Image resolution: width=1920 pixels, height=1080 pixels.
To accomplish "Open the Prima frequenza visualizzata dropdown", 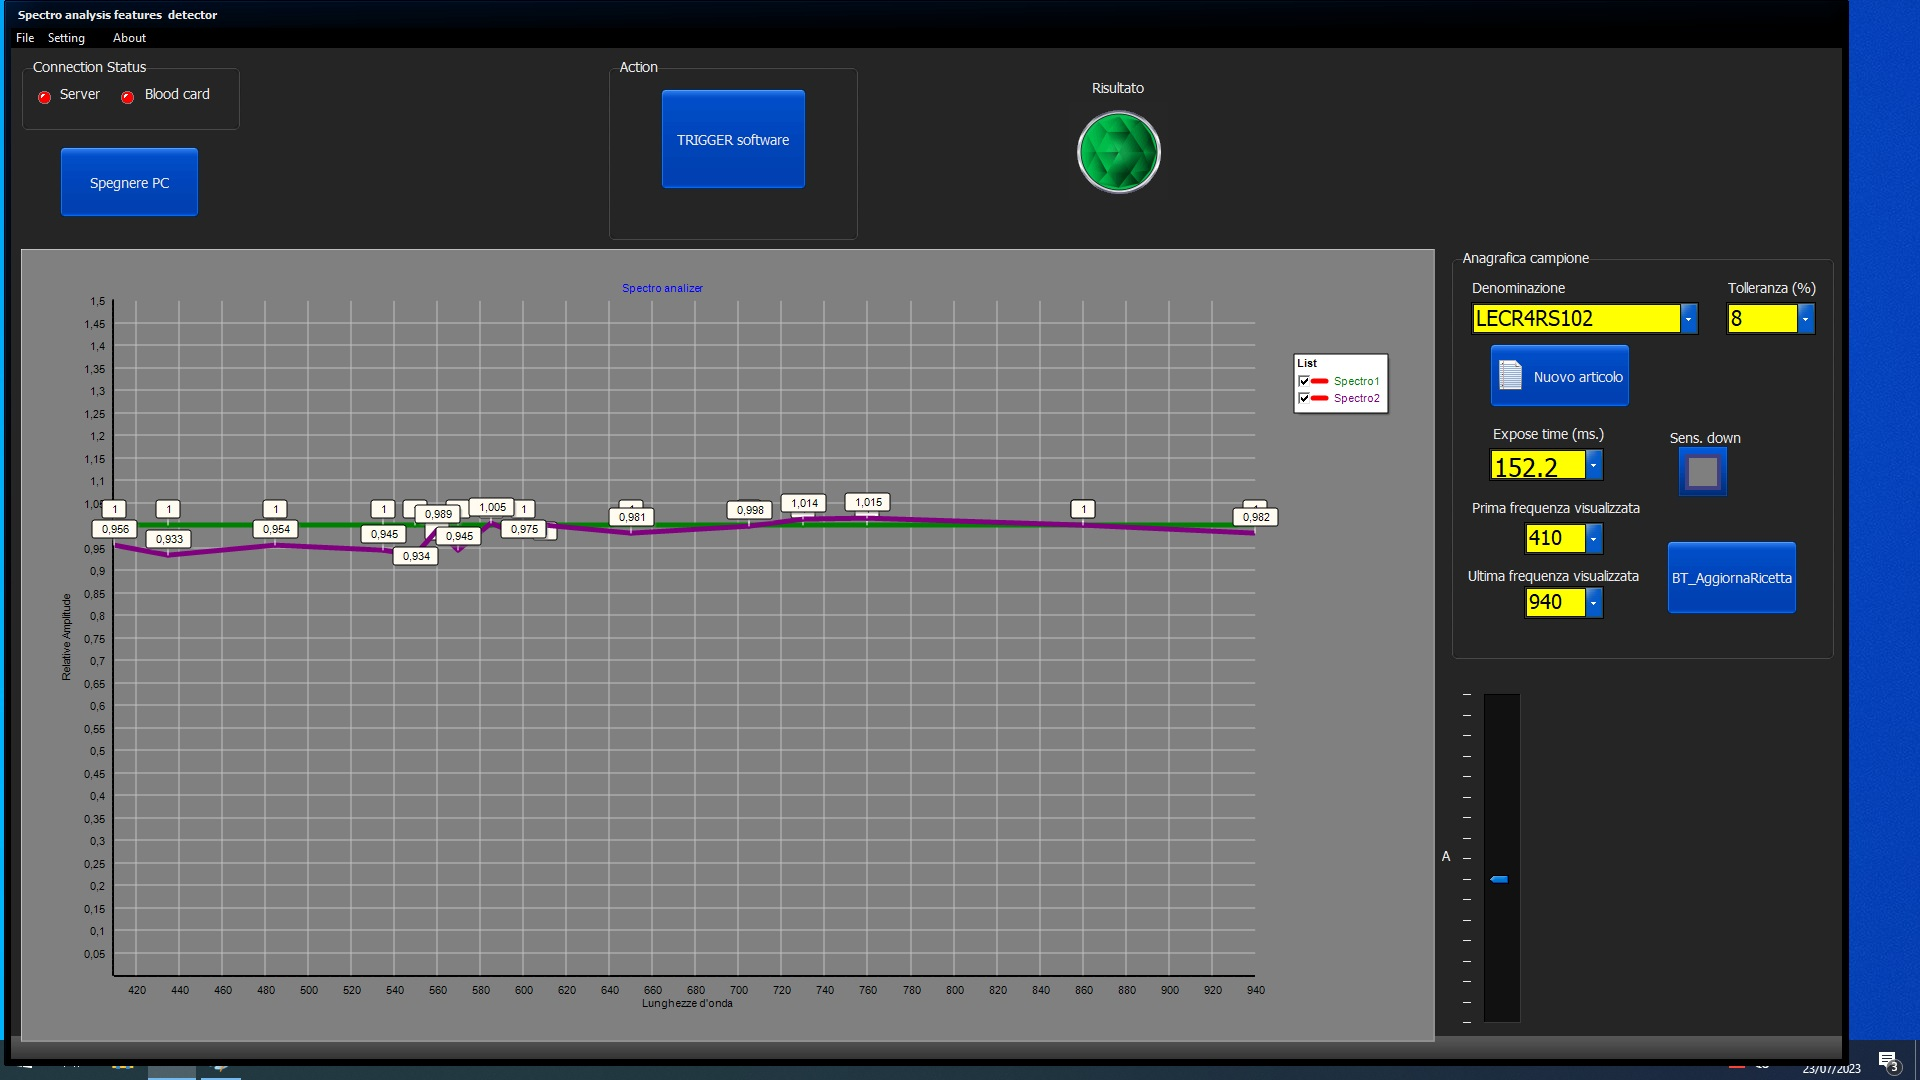I will pyautogui.click(x=1593, y=538).
